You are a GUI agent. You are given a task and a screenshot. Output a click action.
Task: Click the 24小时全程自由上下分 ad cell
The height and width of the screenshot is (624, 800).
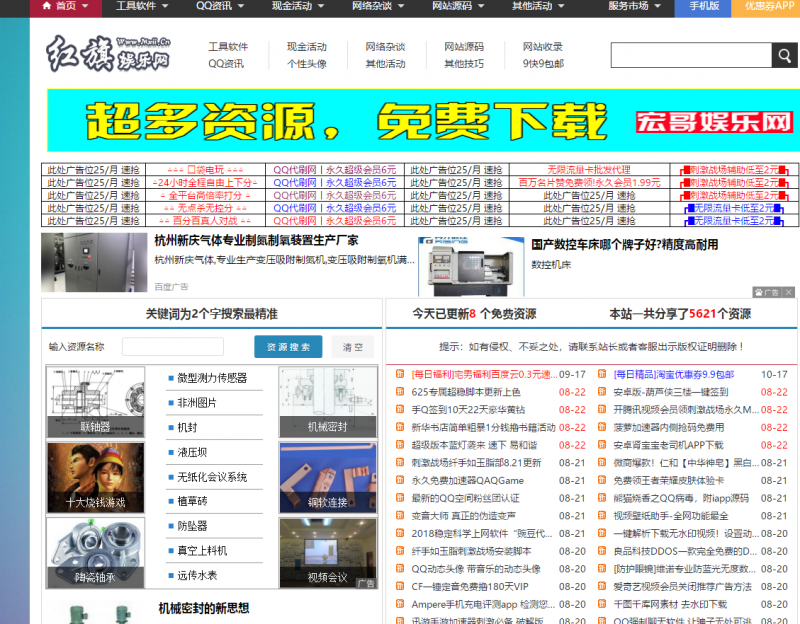pyautogui.click(x=205, y=183)
